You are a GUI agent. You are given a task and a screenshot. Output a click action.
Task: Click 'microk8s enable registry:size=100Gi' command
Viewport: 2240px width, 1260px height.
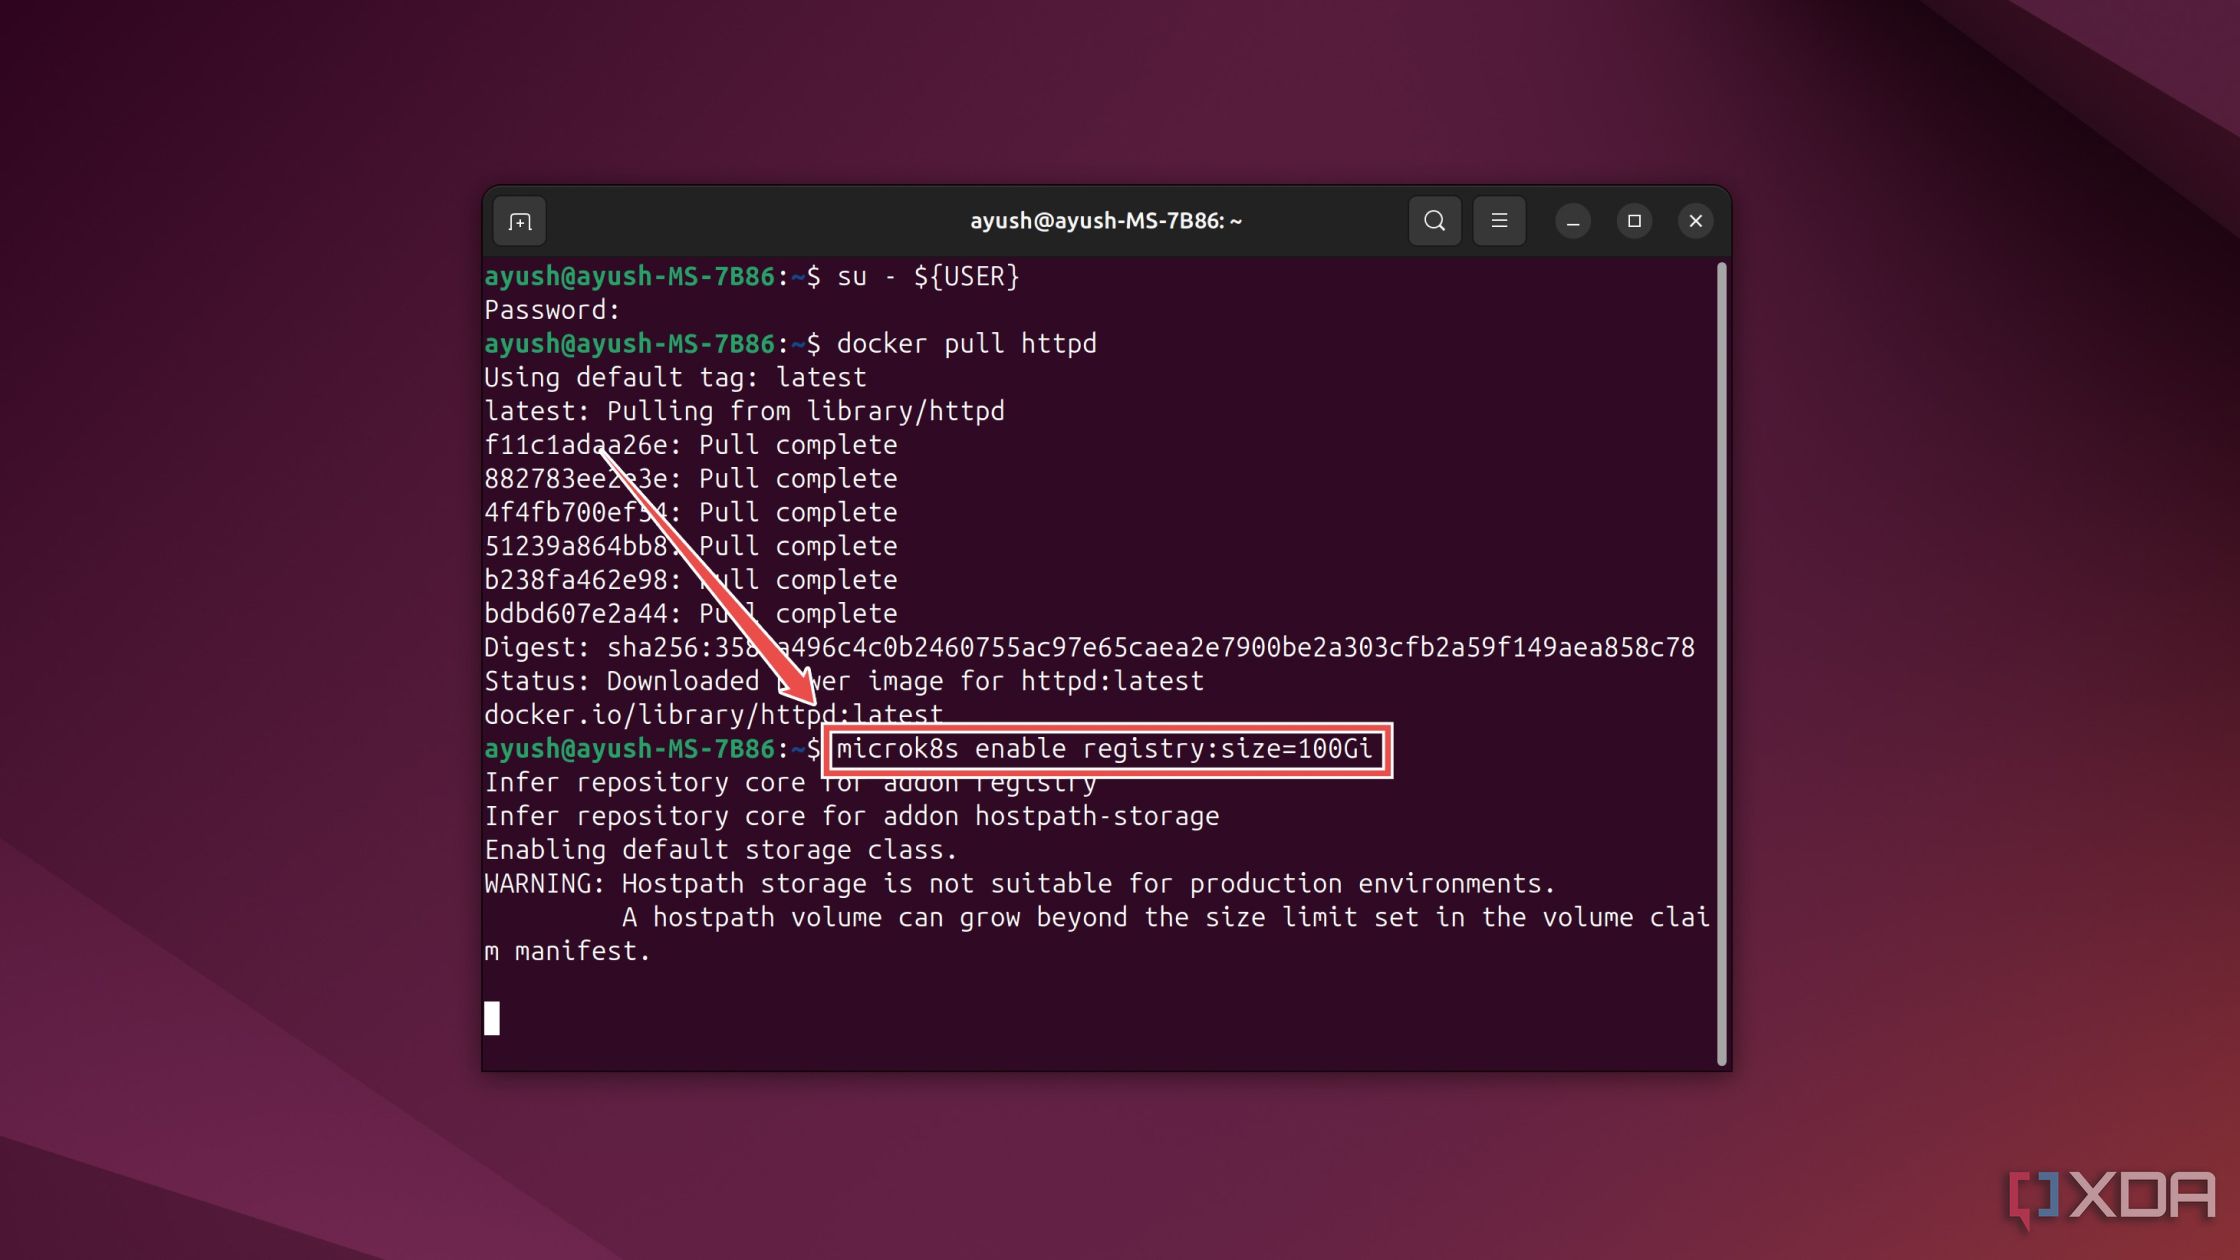pos(1104,749)
